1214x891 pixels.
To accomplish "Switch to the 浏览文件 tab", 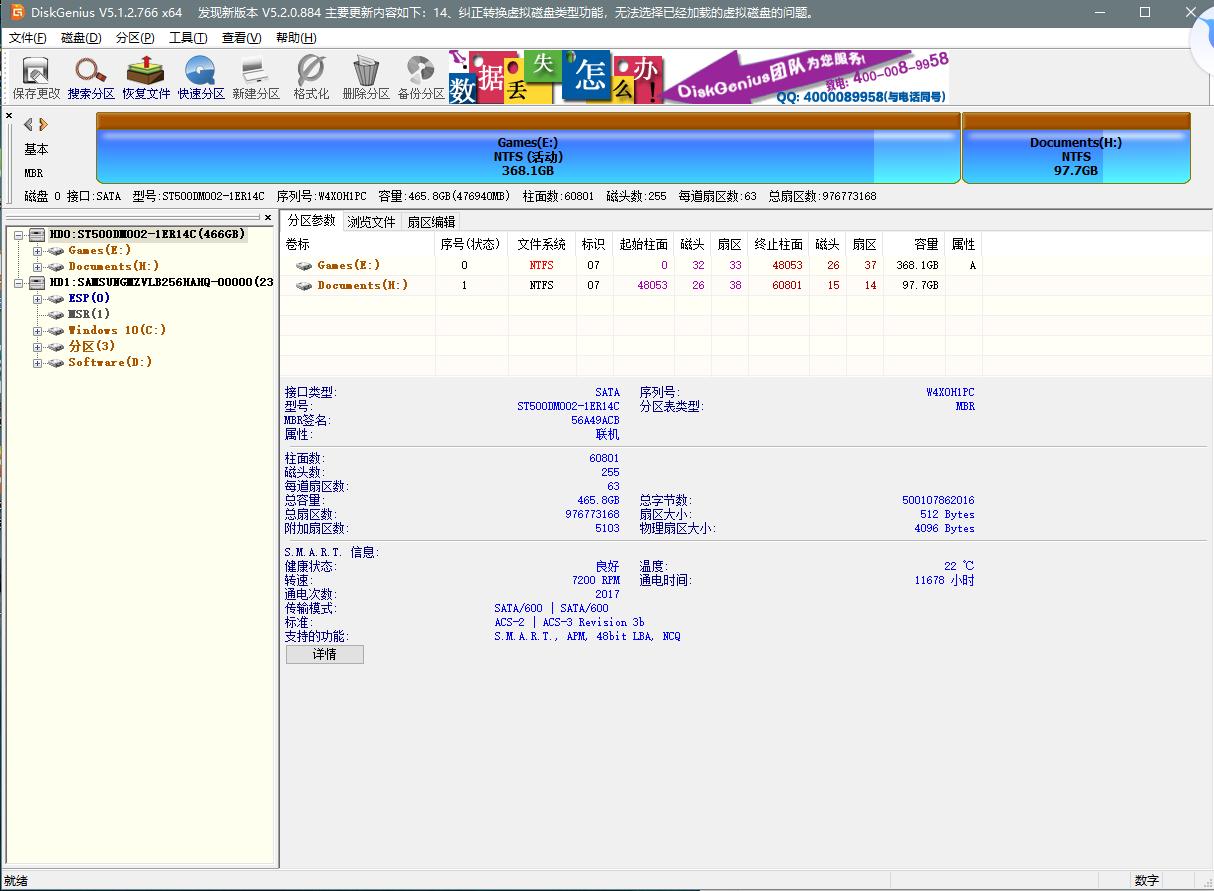I will 371,221.
